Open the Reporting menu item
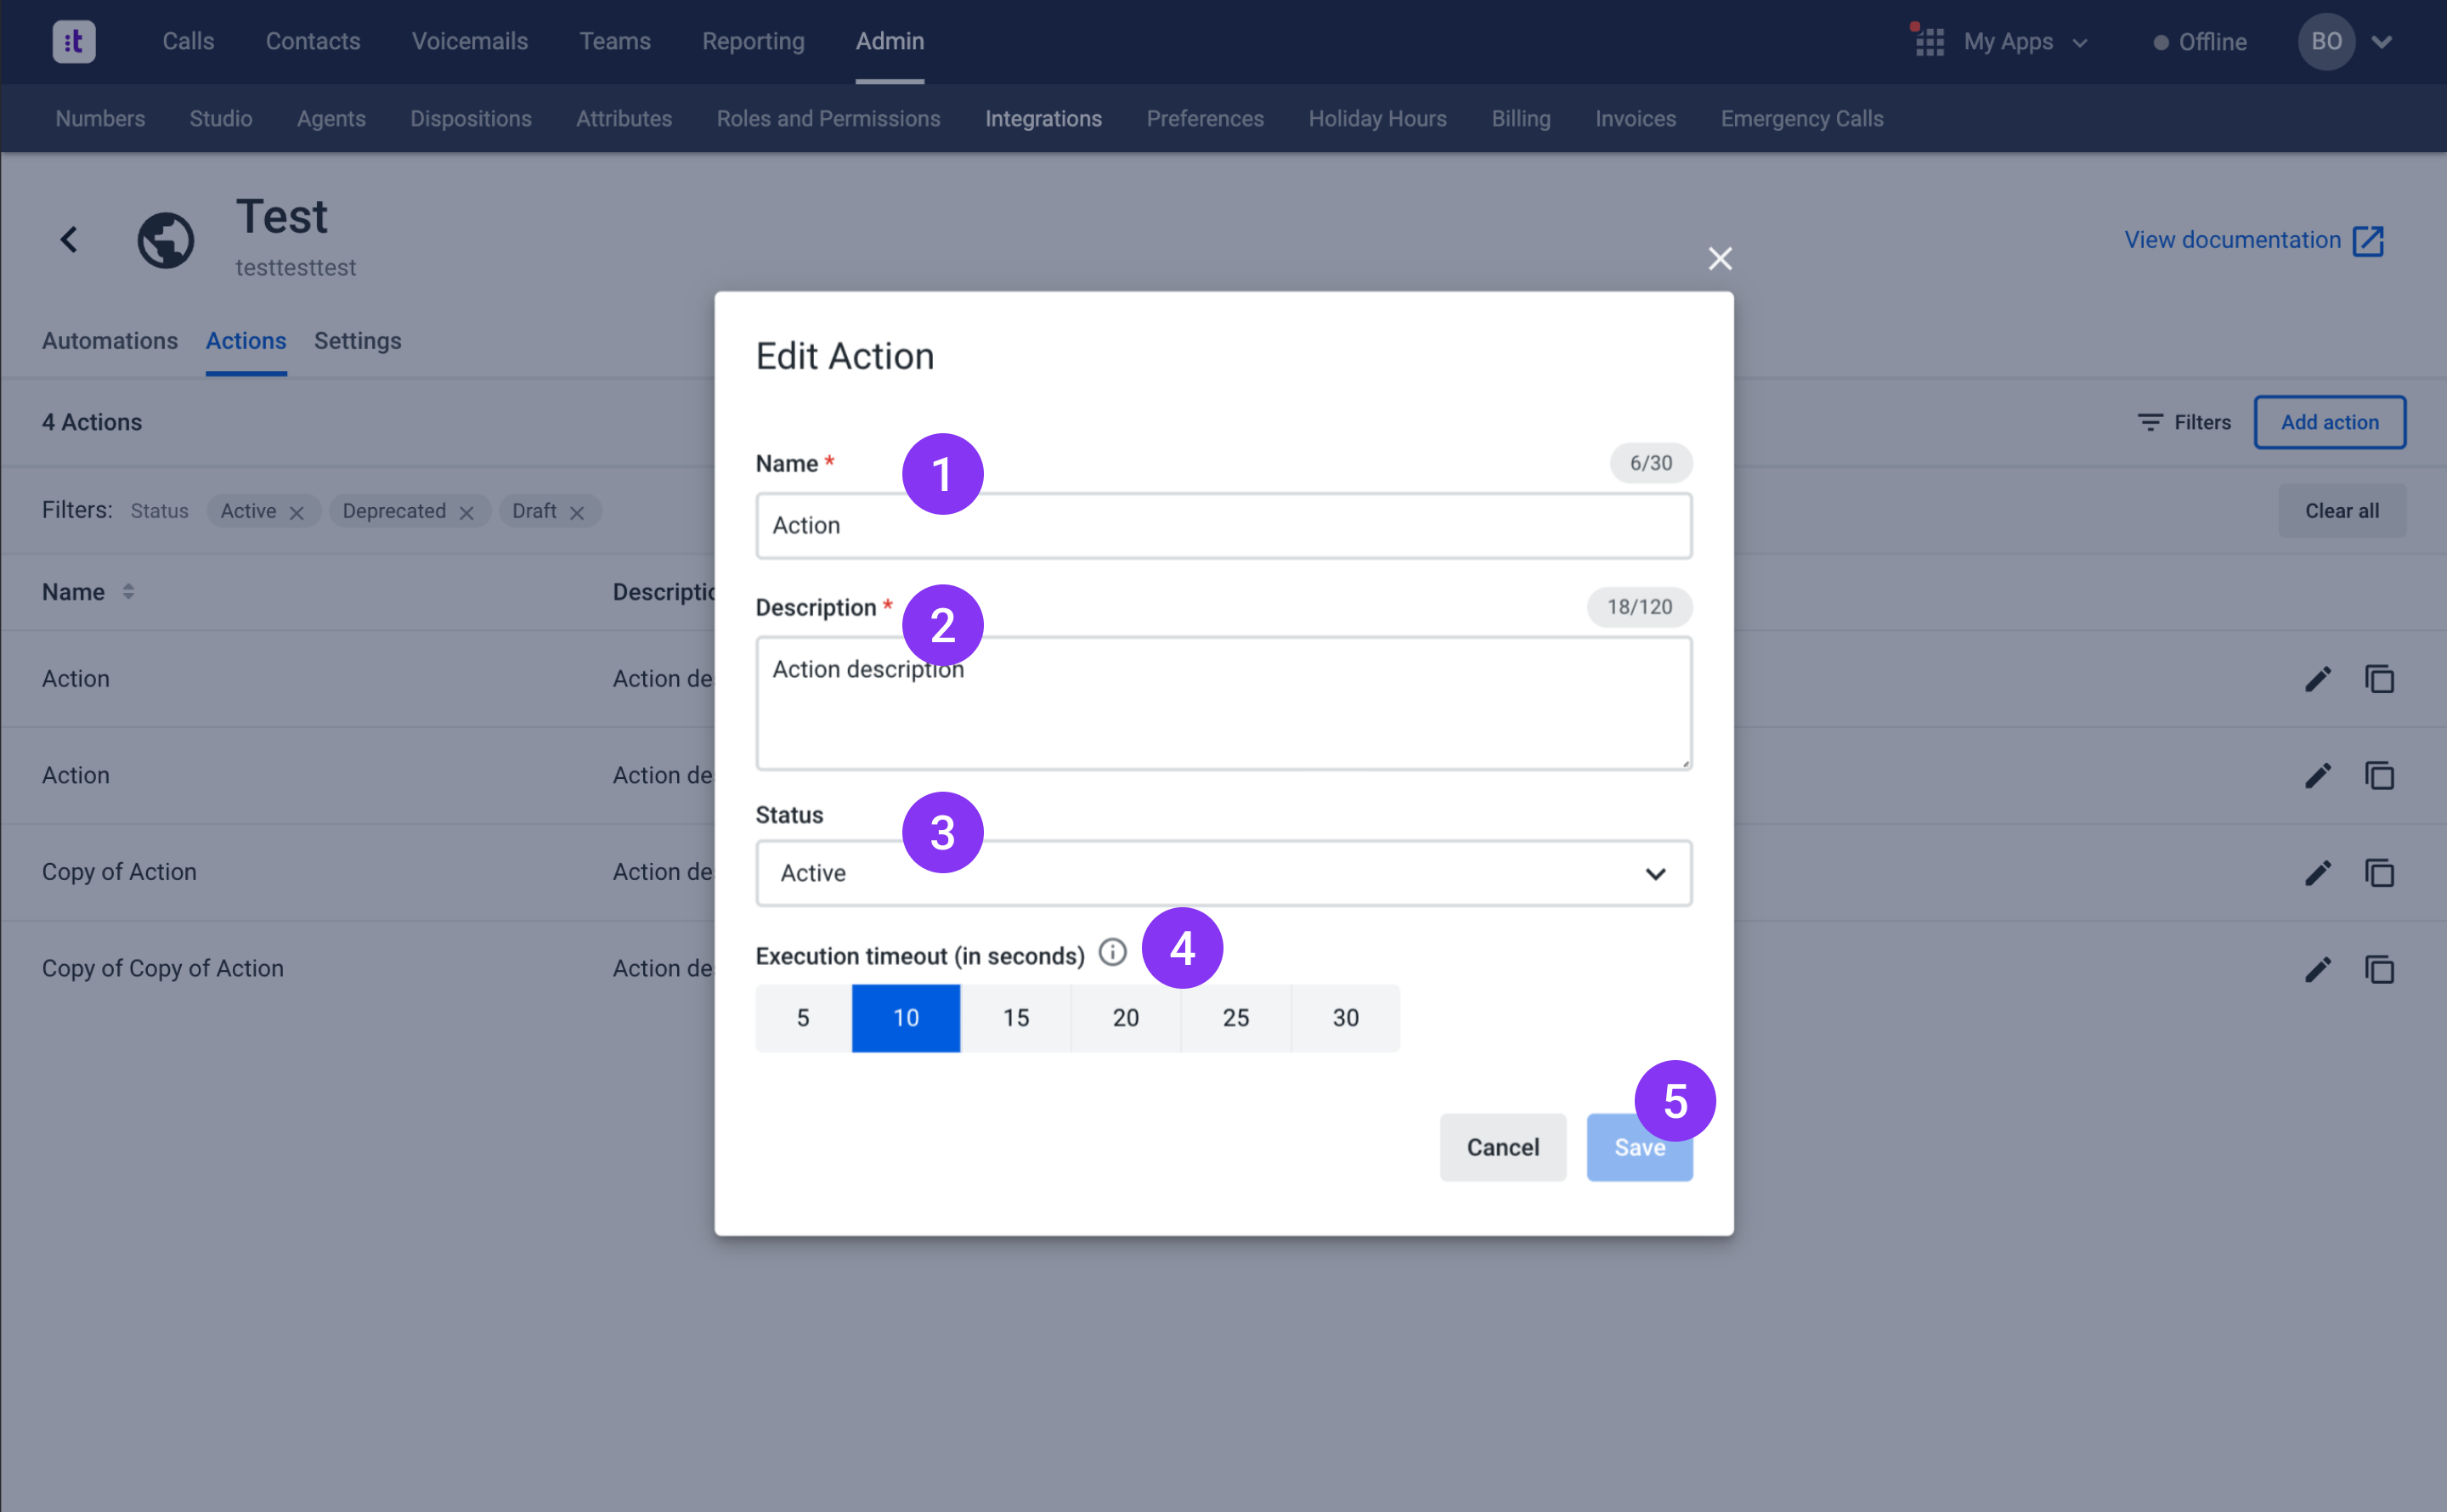Screen dimensions: 2447x1512 coord(753,42)
